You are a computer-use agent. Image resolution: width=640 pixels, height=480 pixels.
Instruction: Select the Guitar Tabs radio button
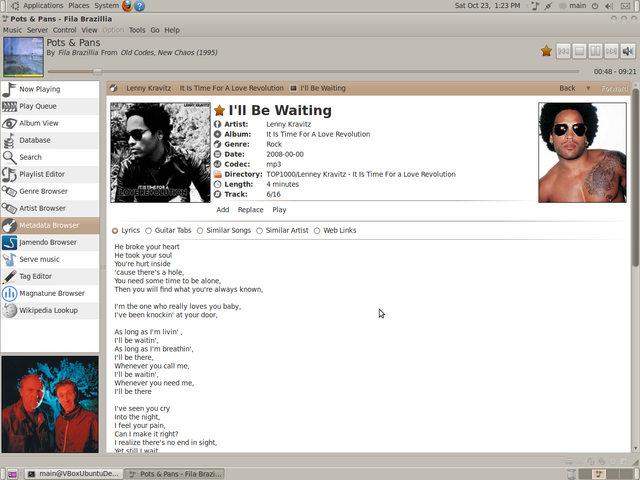click(x=149, y=231)
